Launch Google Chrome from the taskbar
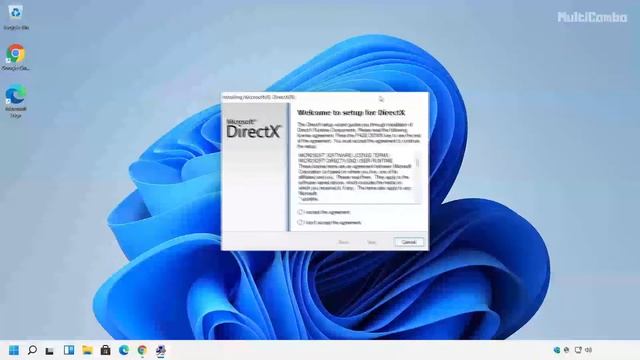 tap(142, 350)
